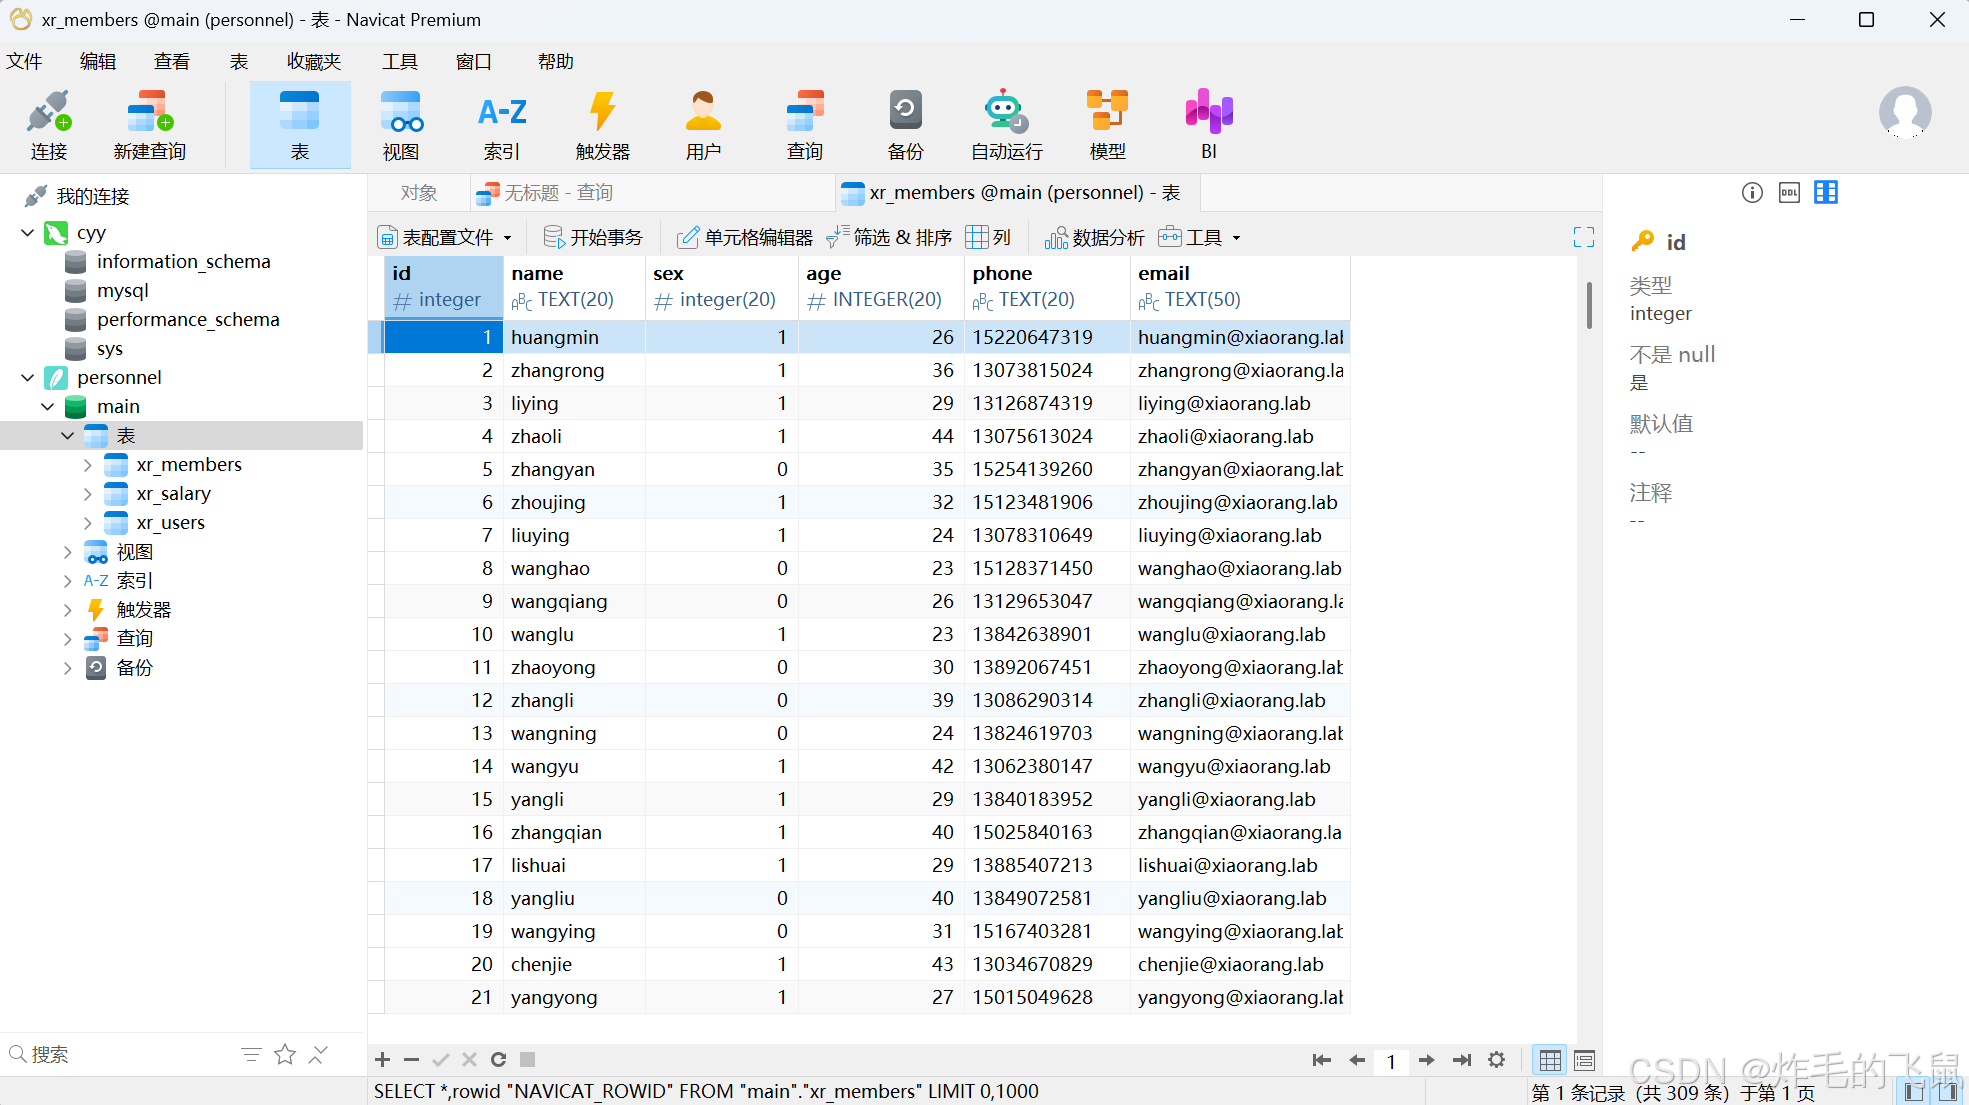Open the Favorites menu
This screenshot has width=1969, height=1105.
click(x=313, y=62)
